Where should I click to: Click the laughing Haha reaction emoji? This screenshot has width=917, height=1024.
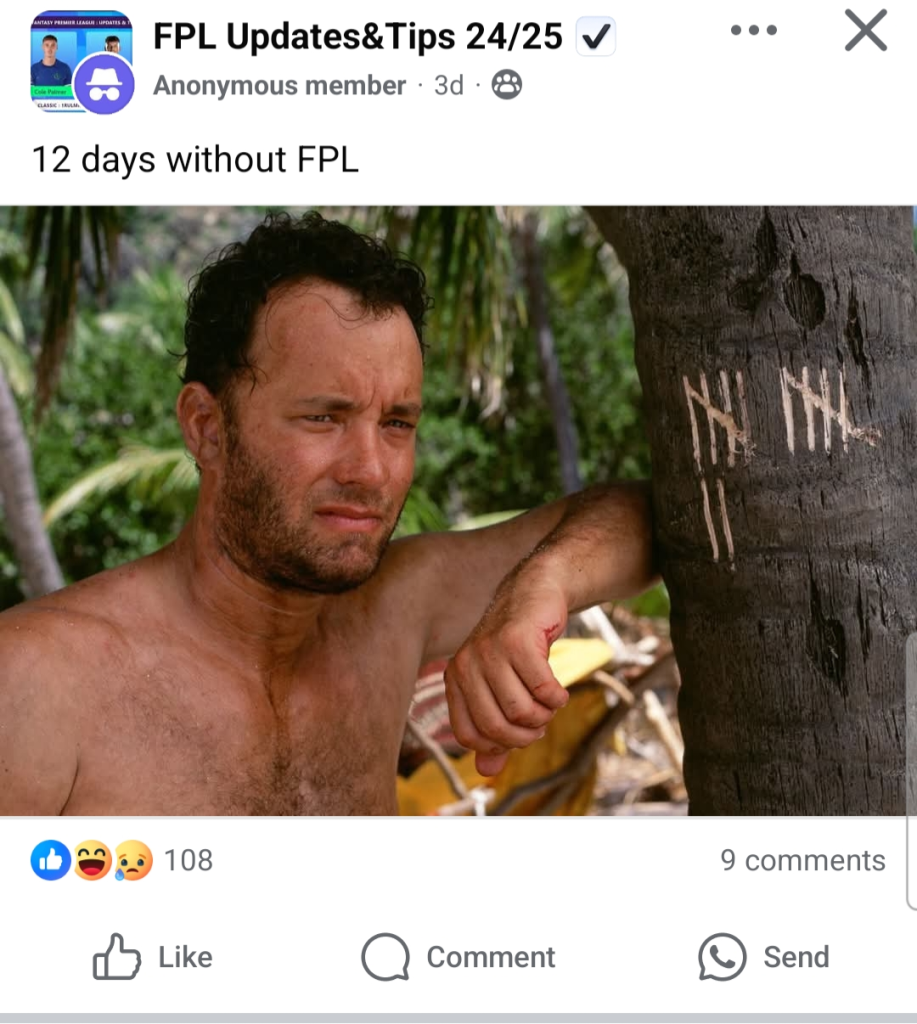tap(93, 860)
